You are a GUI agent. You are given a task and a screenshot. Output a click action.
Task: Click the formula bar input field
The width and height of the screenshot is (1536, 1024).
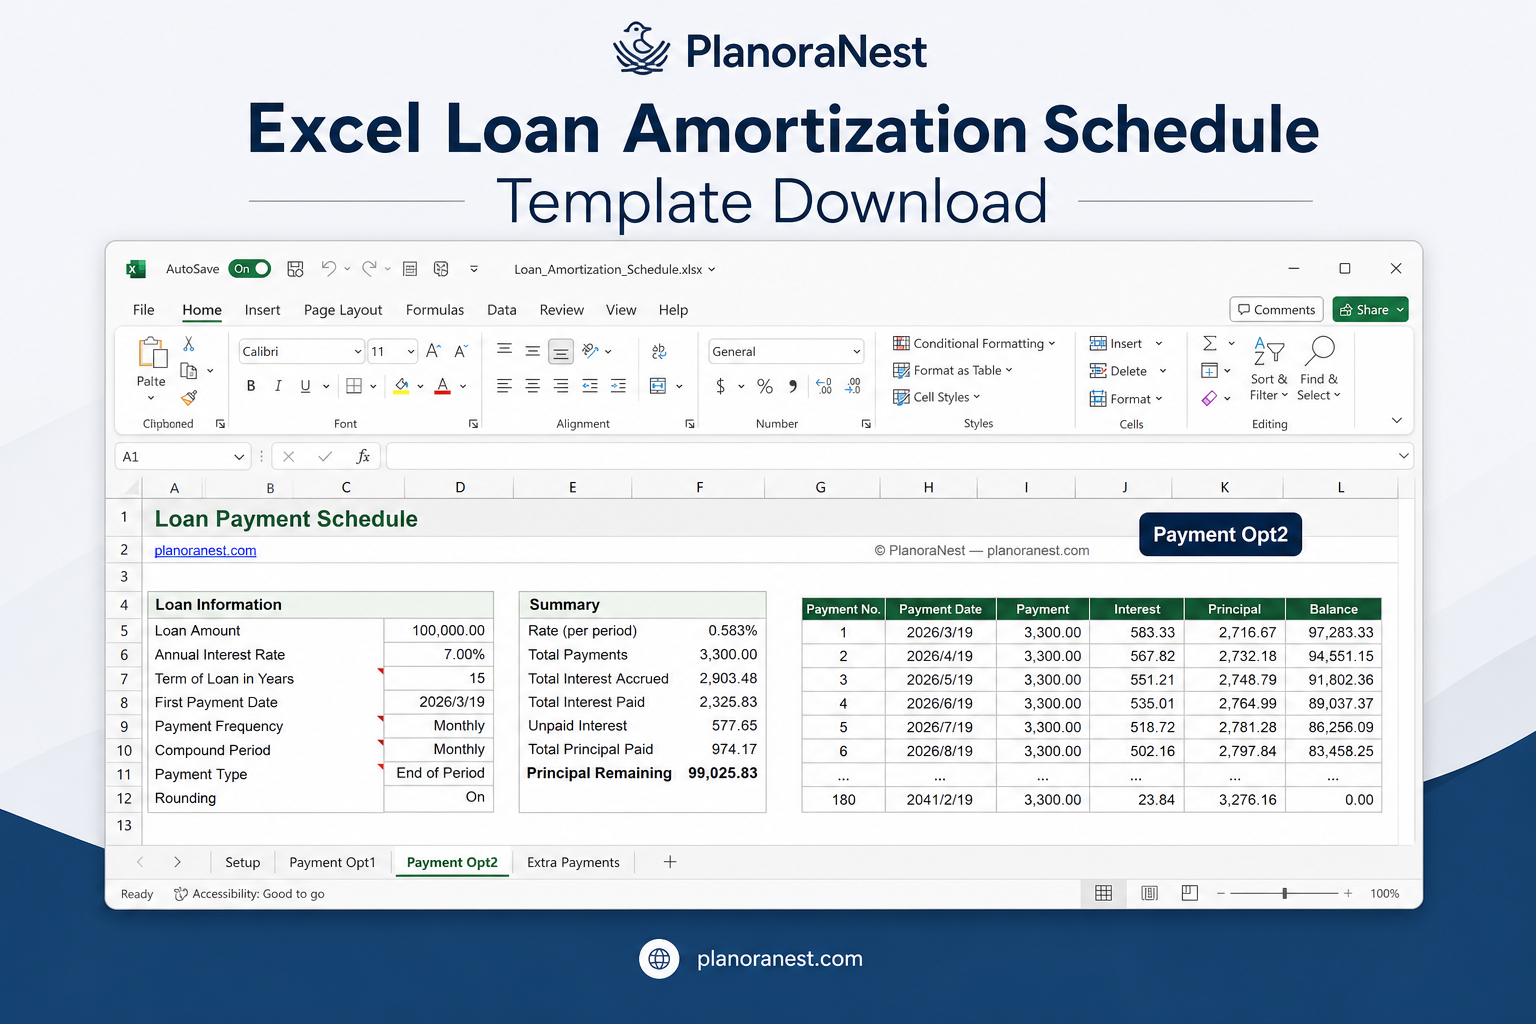point(898,457)
